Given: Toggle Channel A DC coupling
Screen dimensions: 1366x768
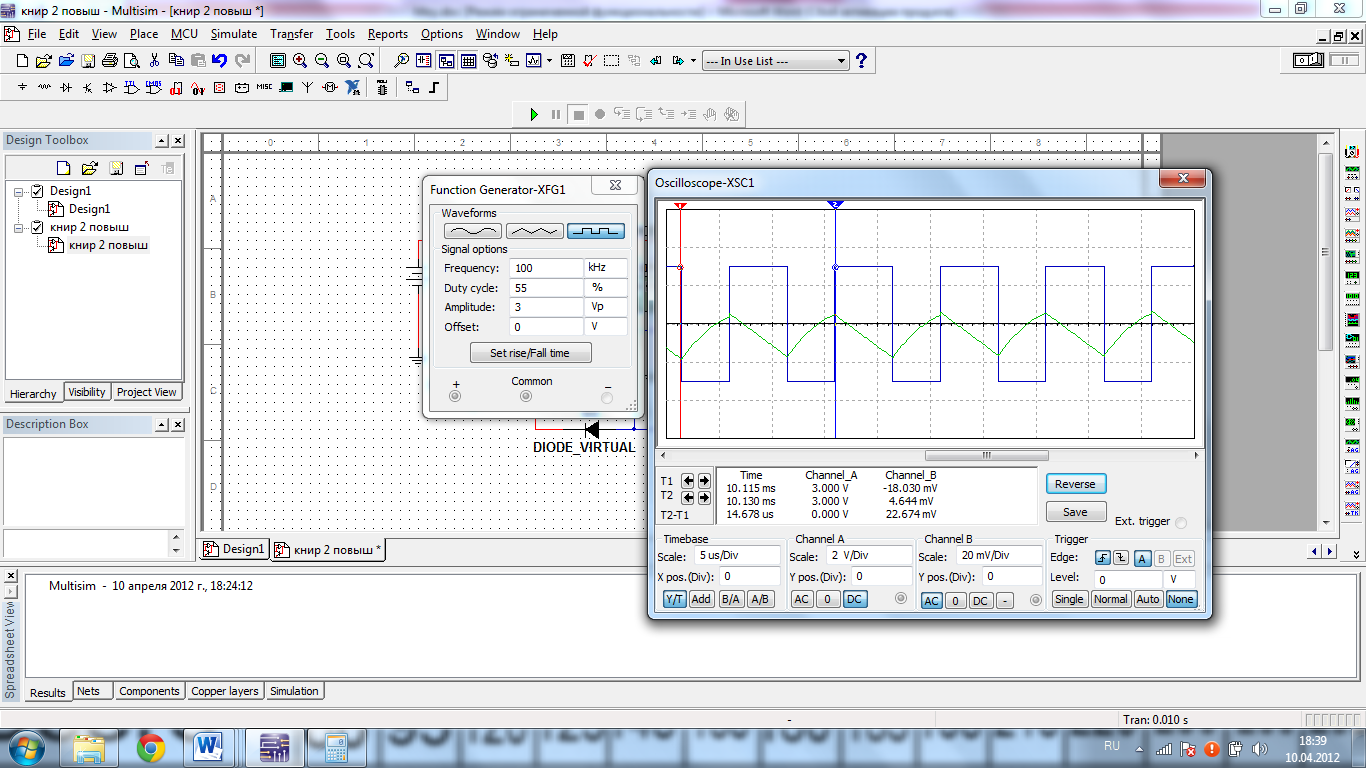Looking at the screenshot, I should pos(854,600).
